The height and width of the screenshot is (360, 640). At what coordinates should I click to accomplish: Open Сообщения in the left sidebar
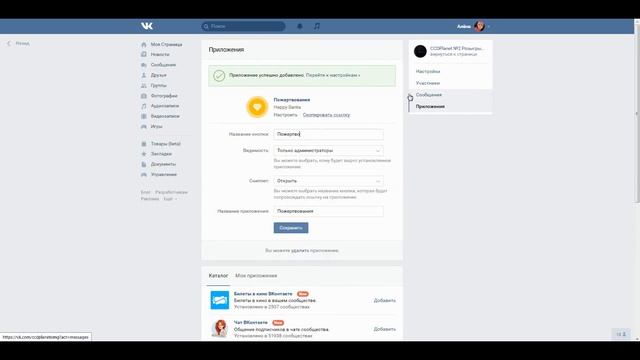coord(163,65)
